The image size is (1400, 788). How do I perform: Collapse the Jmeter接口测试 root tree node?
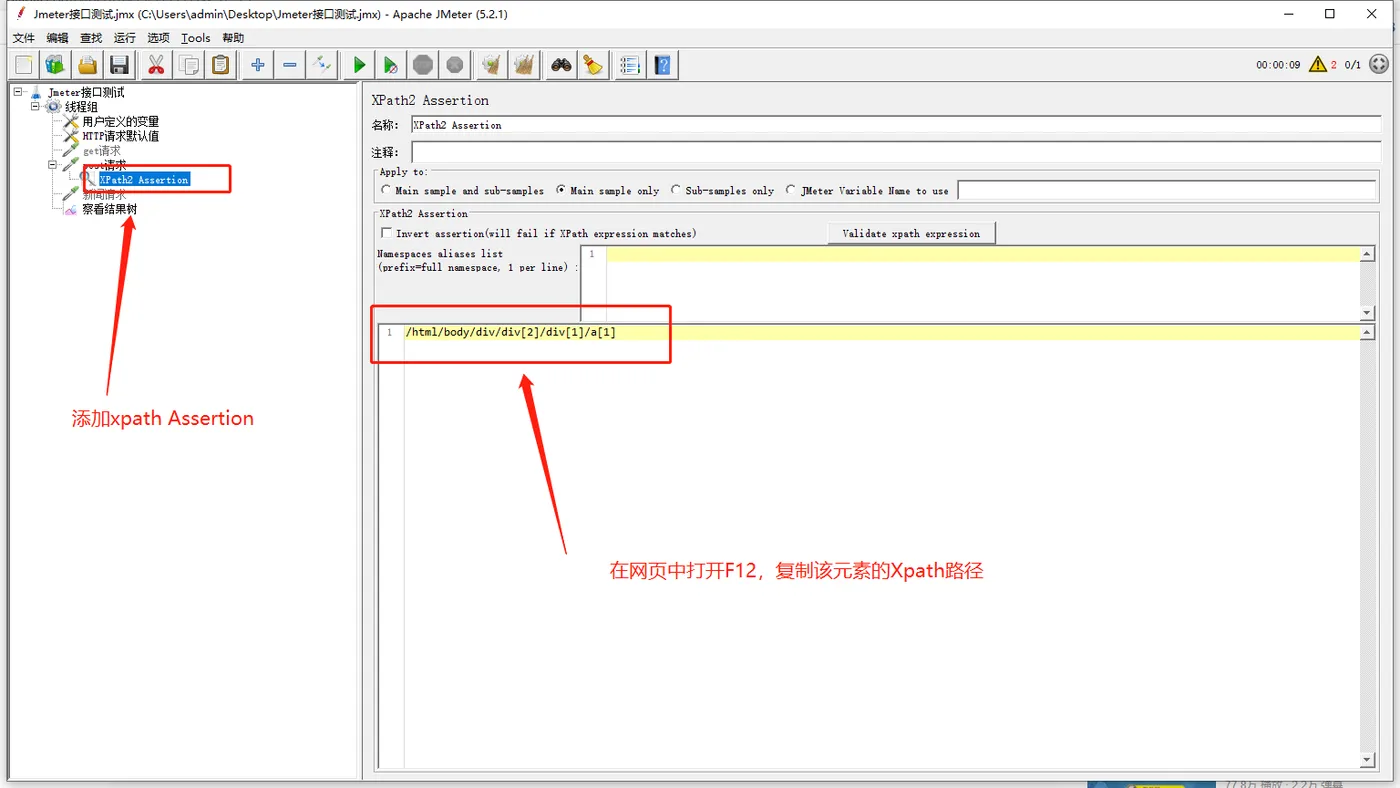pyautogui.click(x=18, y=92)
